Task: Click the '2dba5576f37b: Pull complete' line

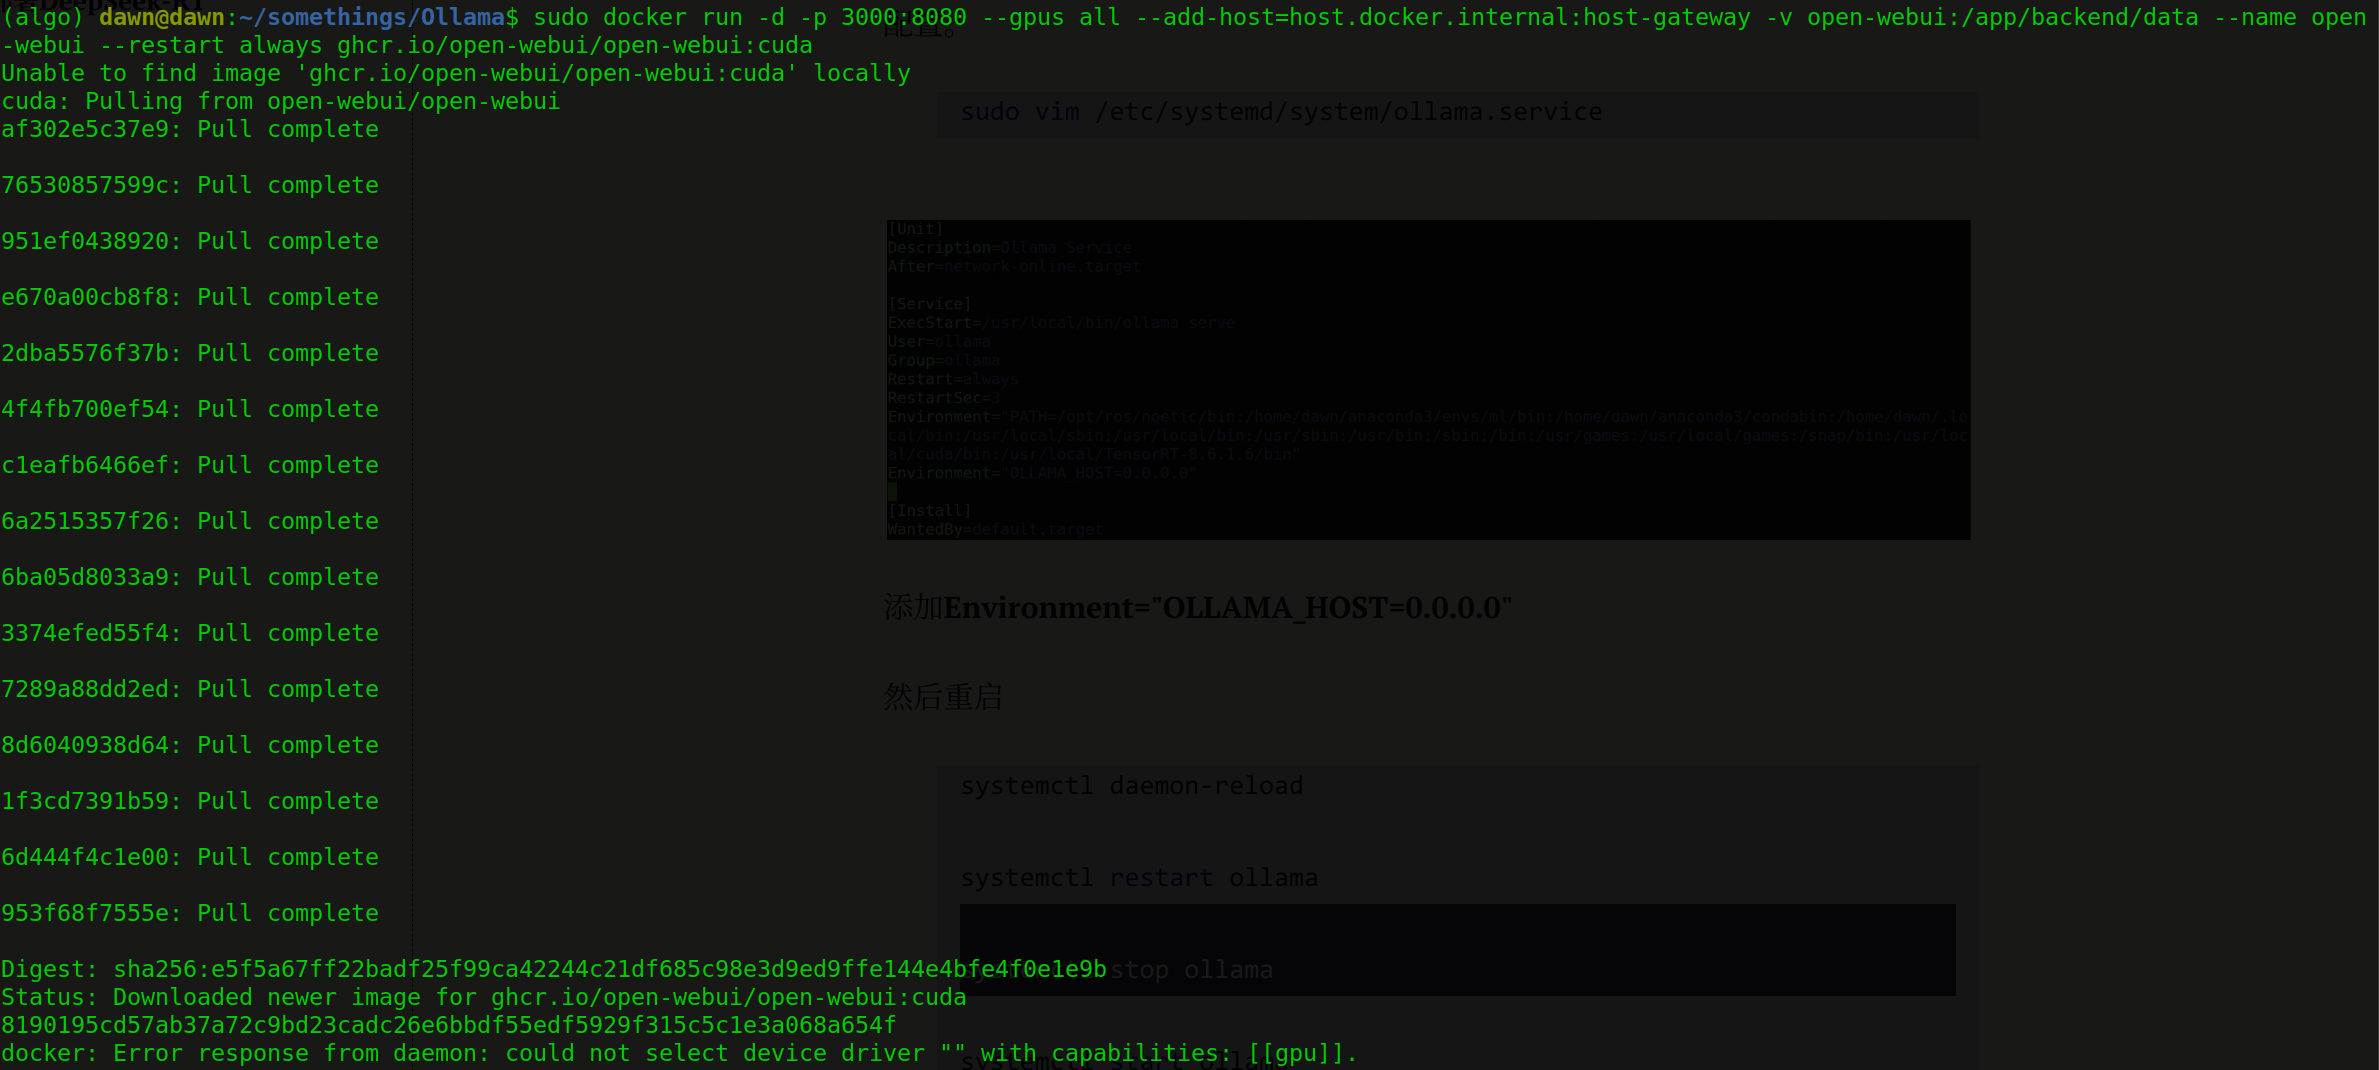Action: pos(190,354)
